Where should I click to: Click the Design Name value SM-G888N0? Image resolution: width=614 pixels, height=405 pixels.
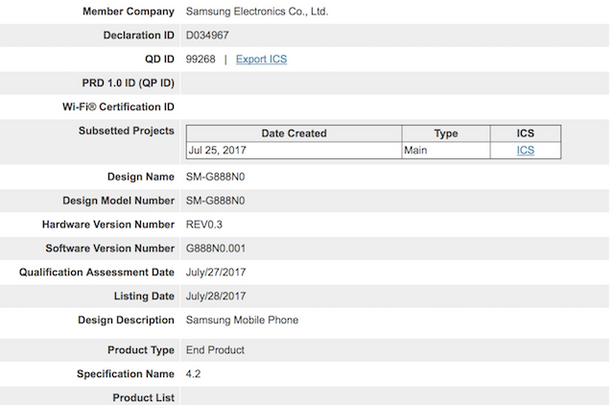(216, 177)
